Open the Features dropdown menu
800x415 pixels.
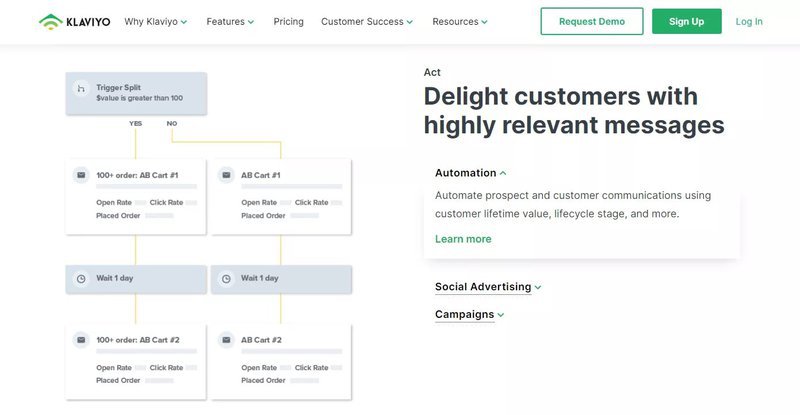coord(230,21)
